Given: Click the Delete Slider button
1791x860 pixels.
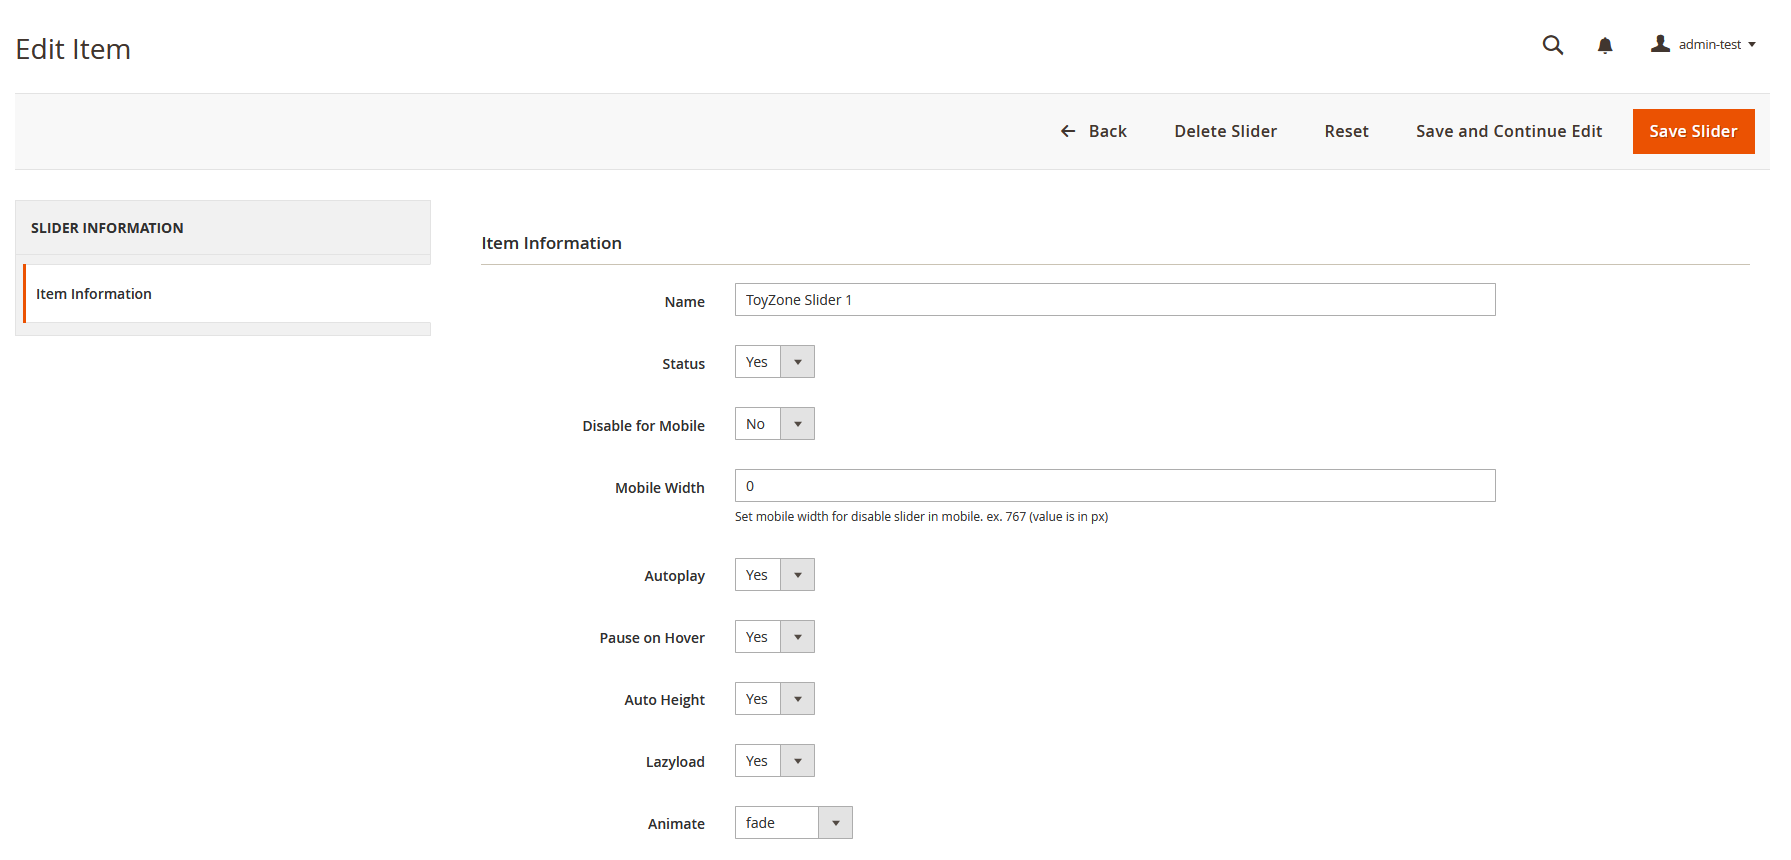Looking at the screenshot, I should click(x=1225, y=131).
